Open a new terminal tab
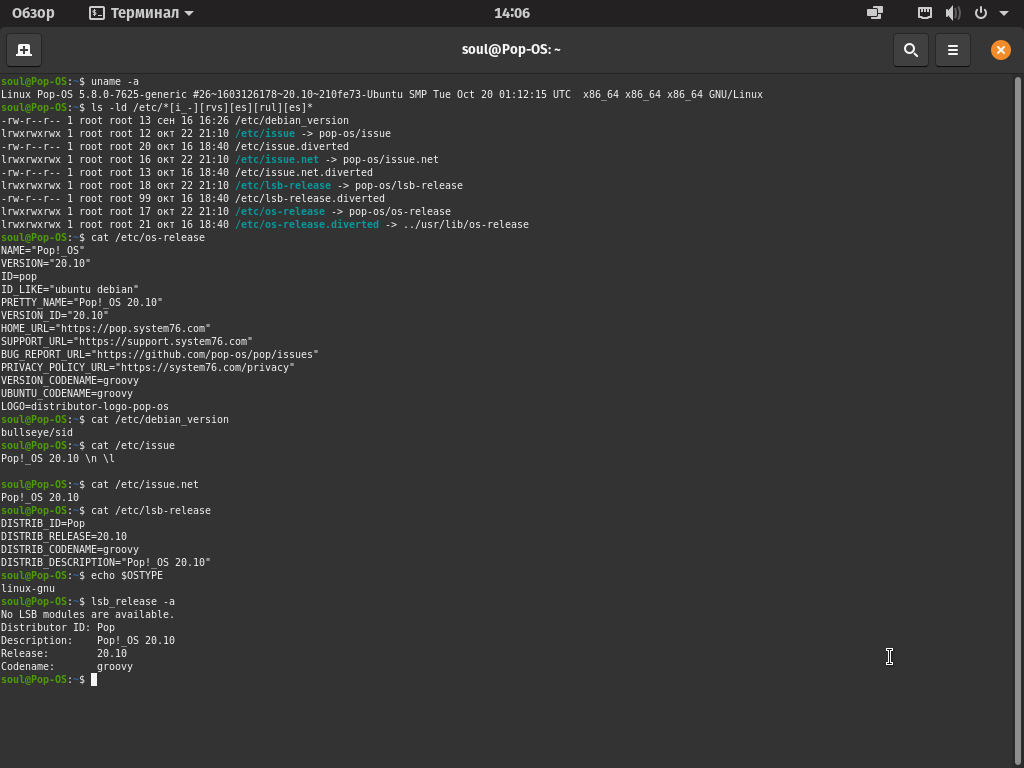Screen dimensions: 1024x768 [24, 50]
